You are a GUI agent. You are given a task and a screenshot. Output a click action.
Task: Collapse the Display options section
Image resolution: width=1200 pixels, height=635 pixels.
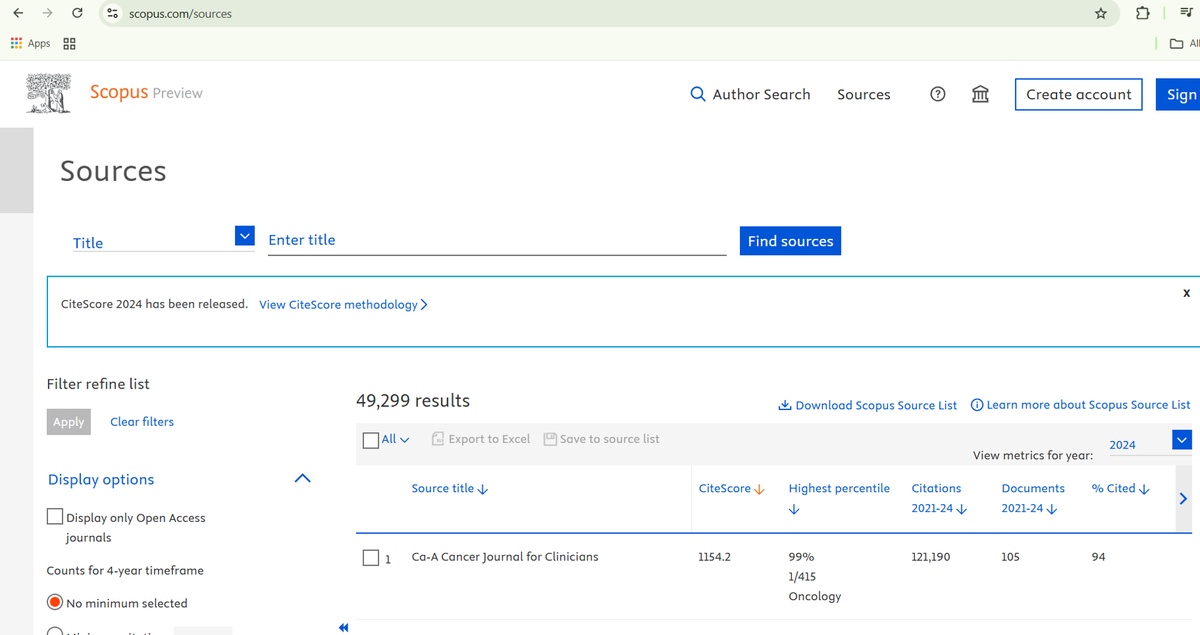click(x=302, y=478)
